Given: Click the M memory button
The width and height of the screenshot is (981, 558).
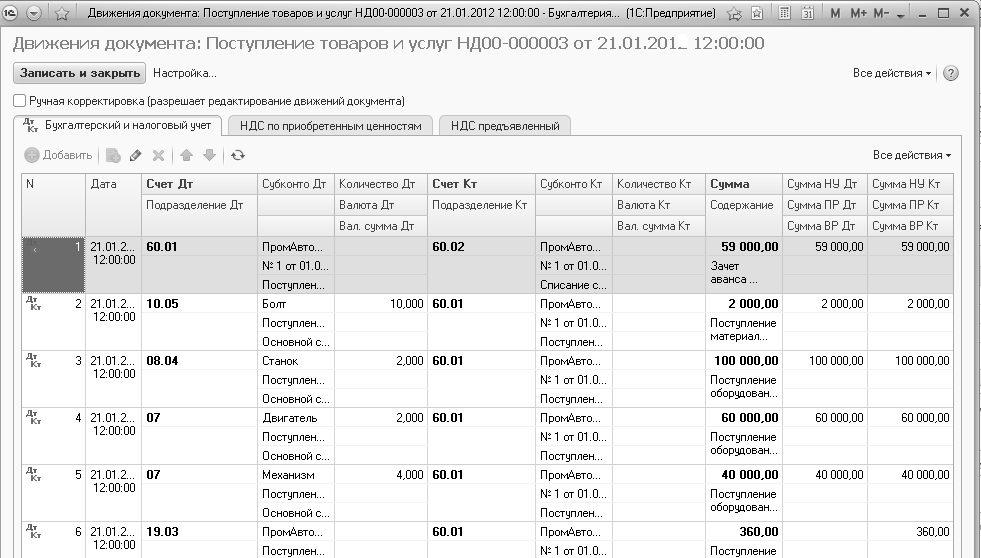Looking at the screenshot, I should point(835,13).
